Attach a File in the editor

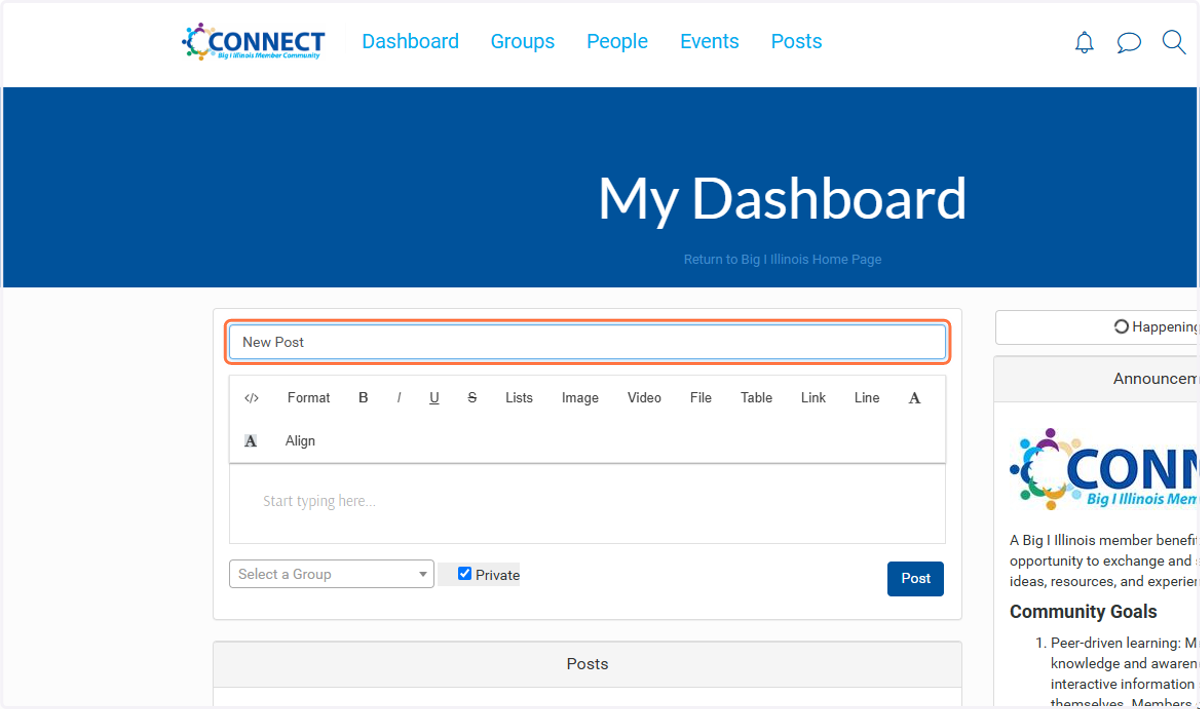pos(701,398)
